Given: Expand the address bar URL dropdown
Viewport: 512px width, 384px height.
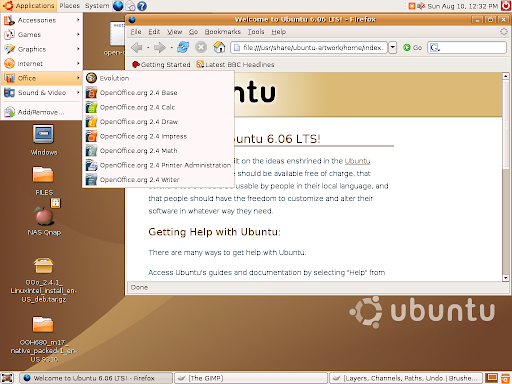Looking at the screenshot, I should point(393,47).
